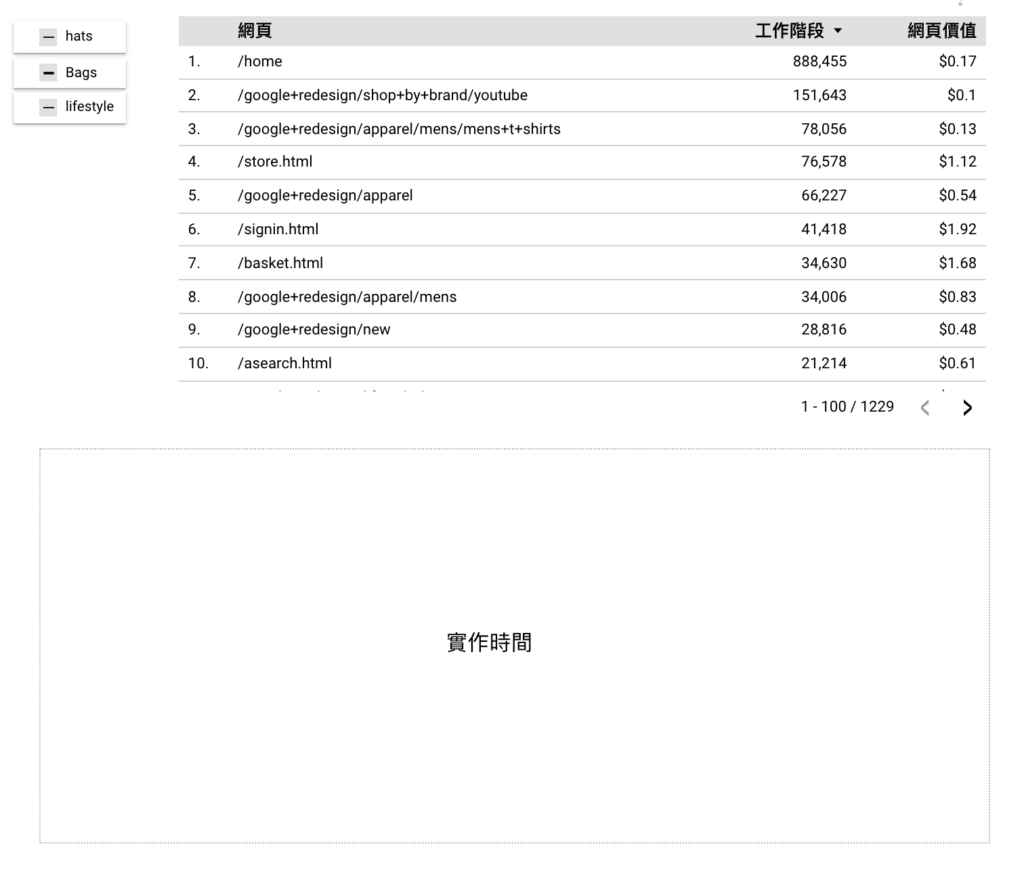Click the /store.html page entry
Screen dimensions: 1024x872
pos(275,162)
